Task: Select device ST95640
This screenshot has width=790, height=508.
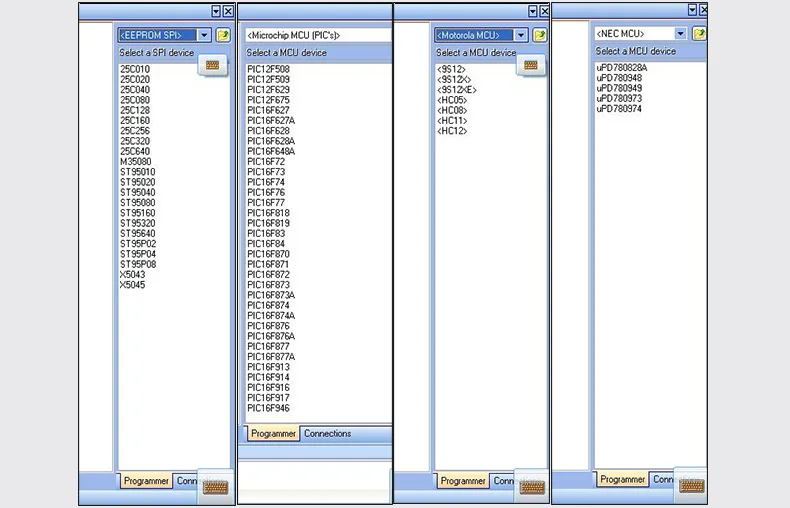Action: point(138,233)
